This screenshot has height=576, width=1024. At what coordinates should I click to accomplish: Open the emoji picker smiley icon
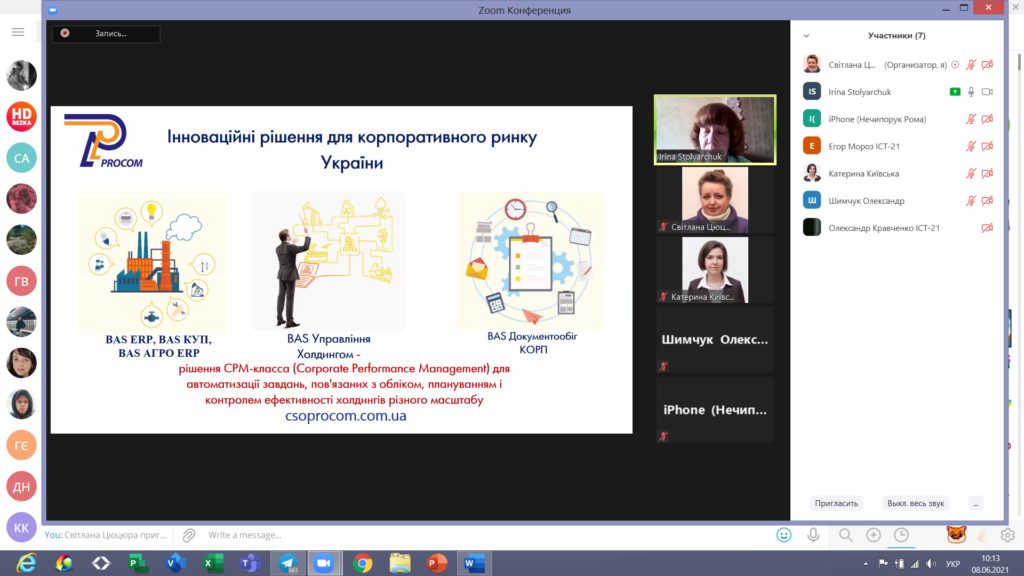tap(784, 535)
